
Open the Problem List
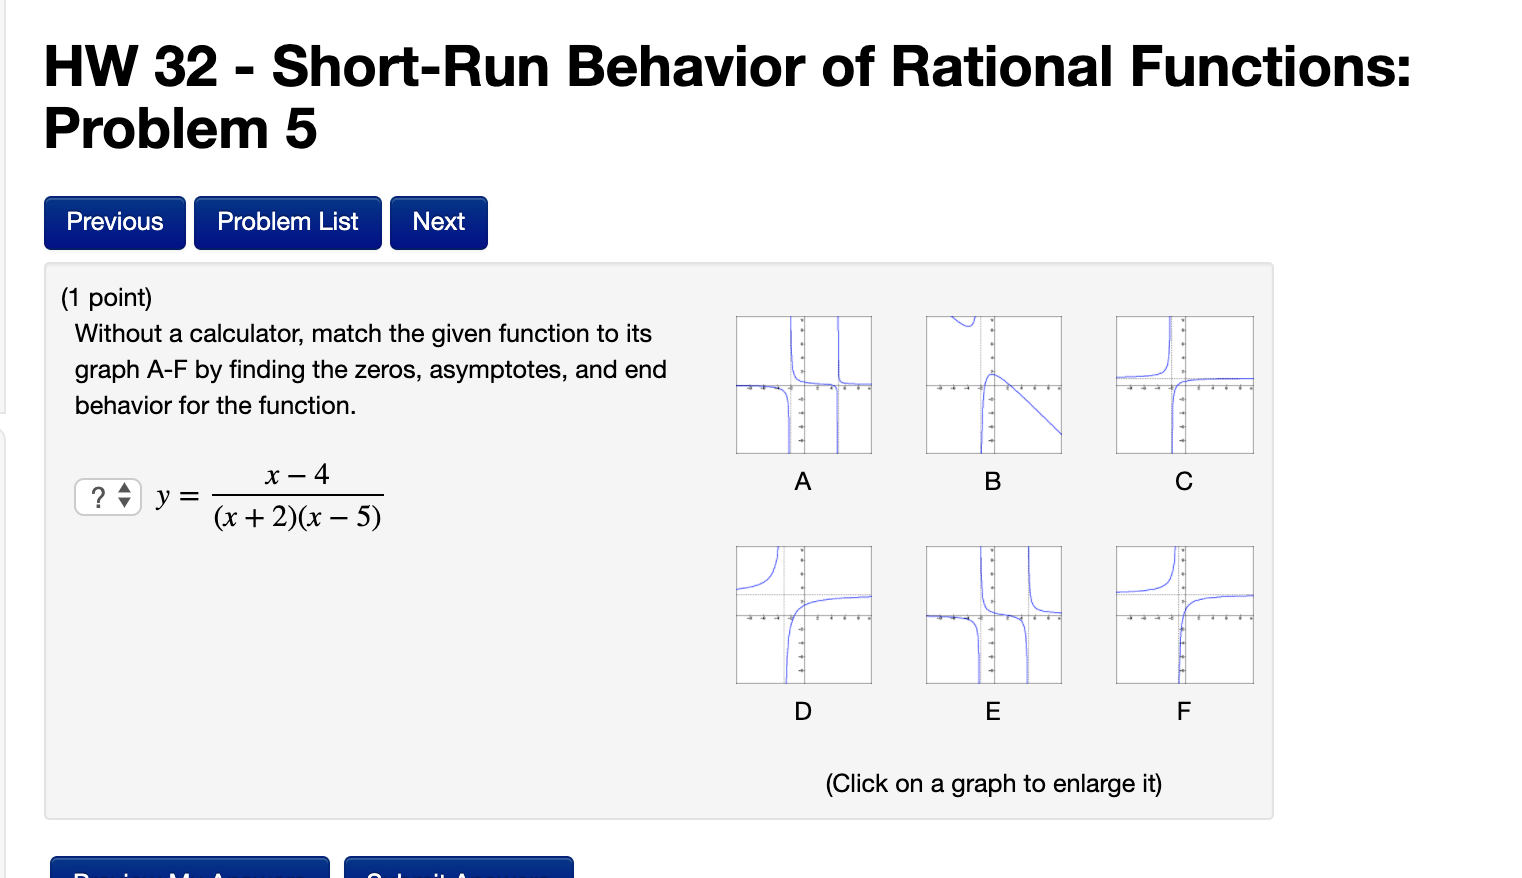[287, 222]
